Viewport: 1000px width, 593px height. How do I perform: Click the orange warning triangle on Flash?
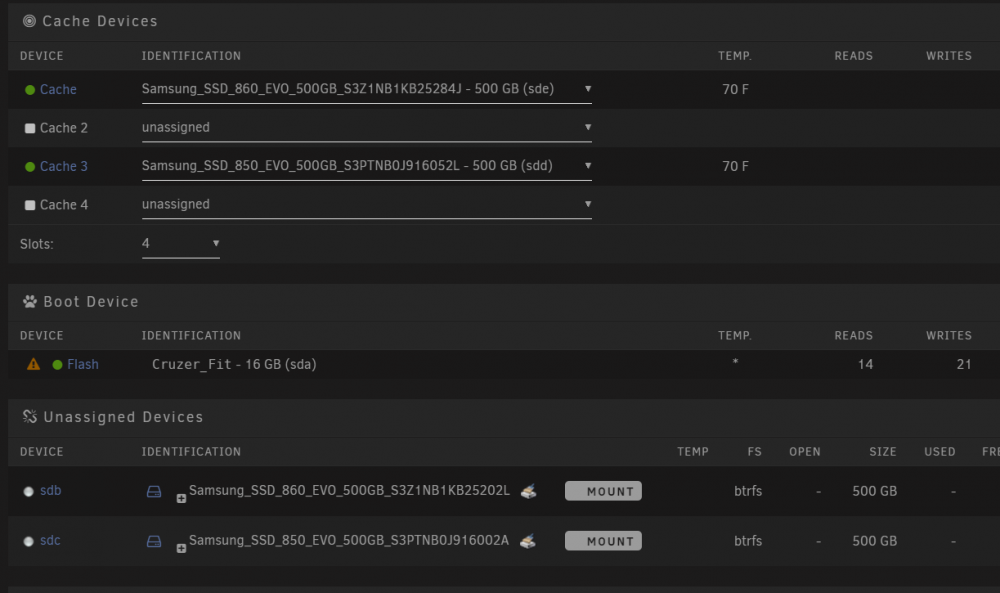coord(33,364)
